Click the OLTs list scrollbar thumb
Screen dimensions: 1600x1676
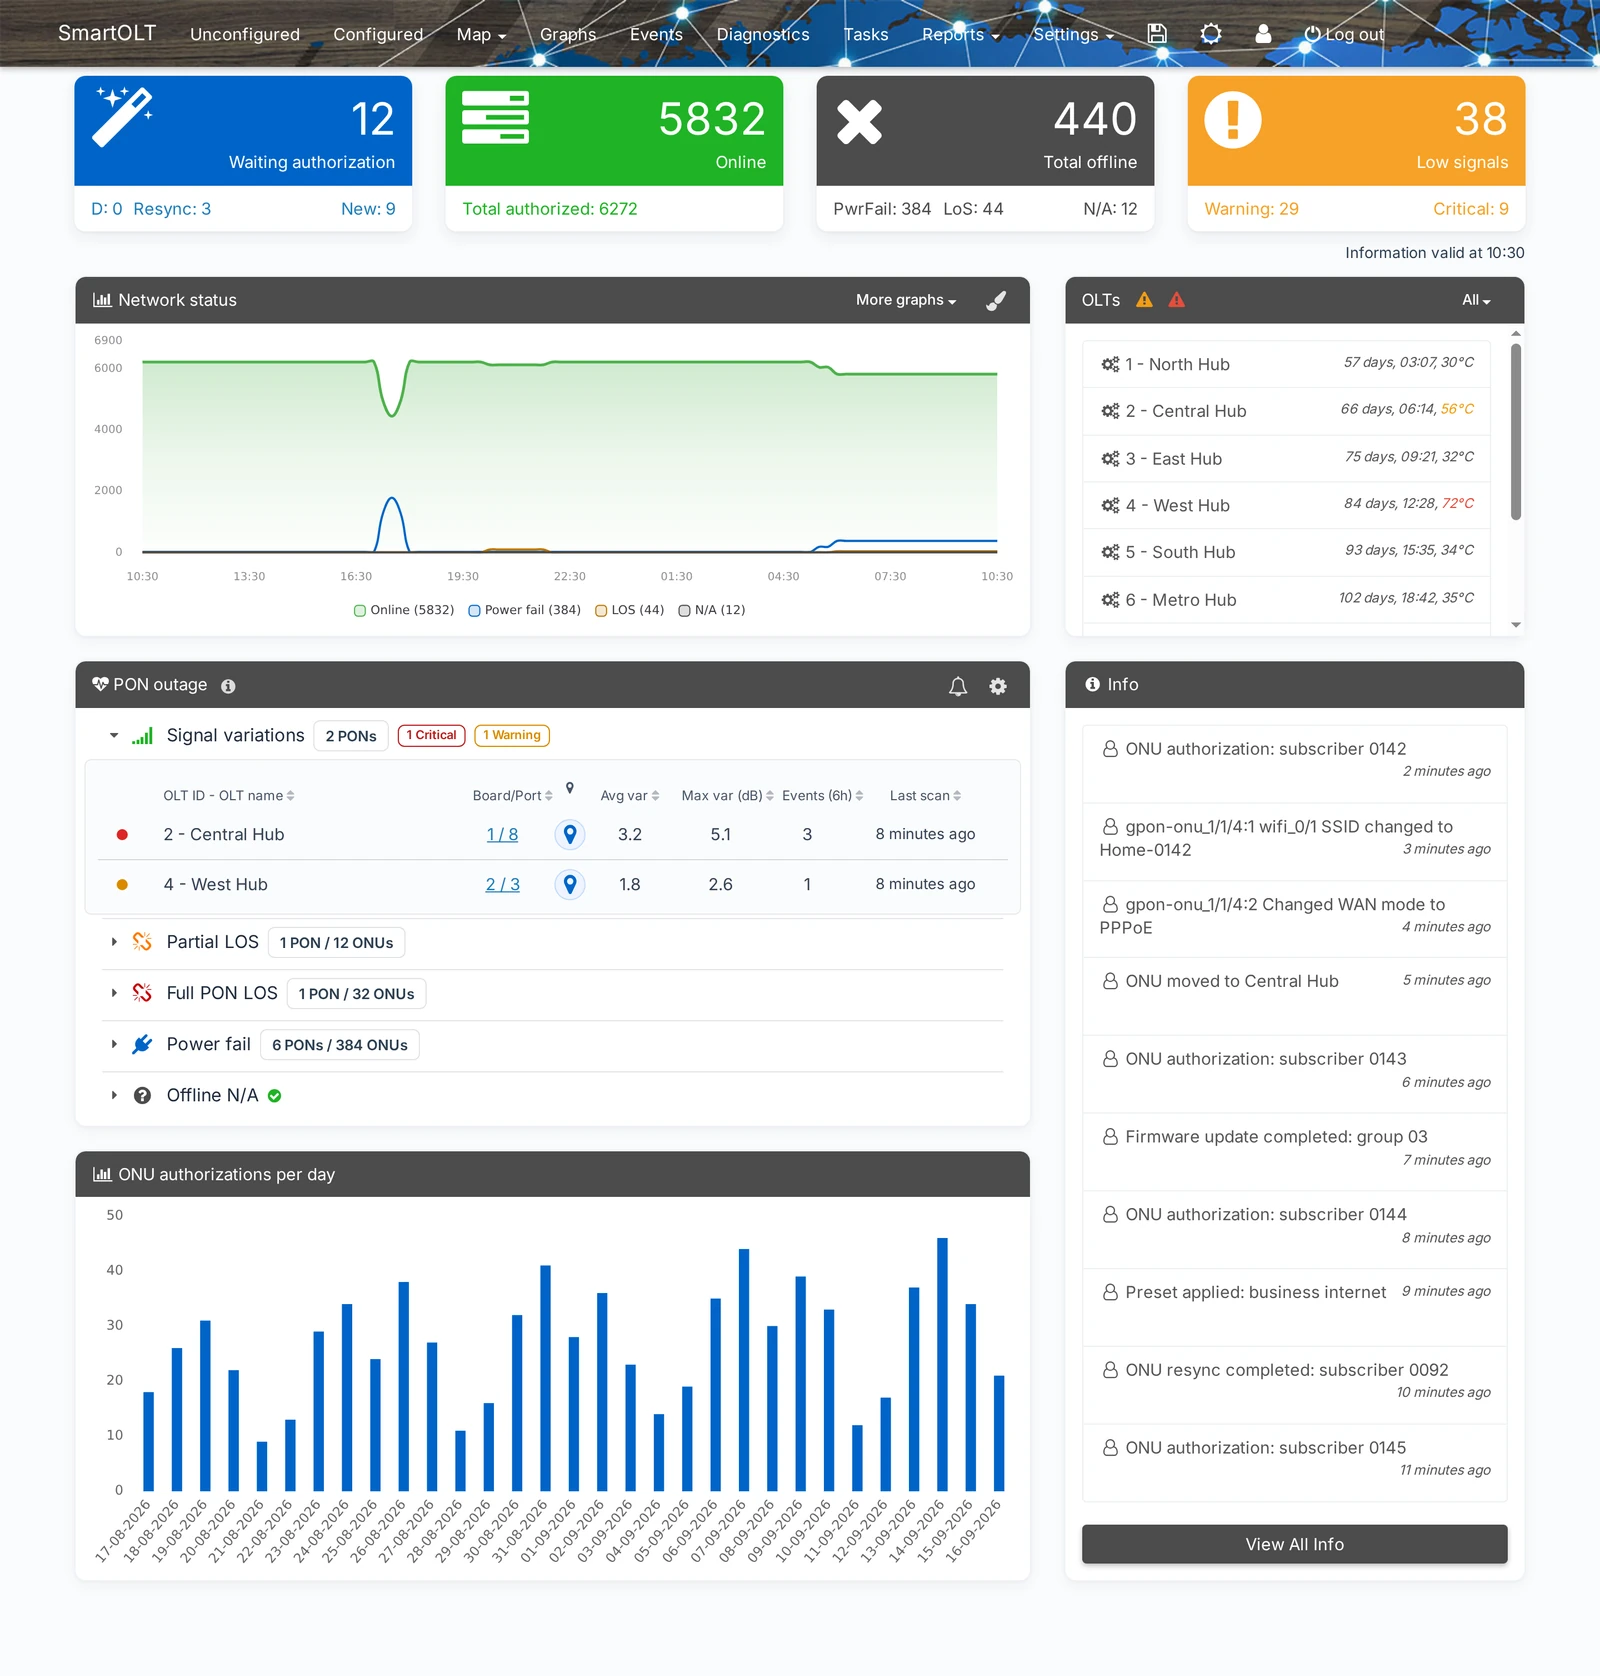[x=1516, y=432]
